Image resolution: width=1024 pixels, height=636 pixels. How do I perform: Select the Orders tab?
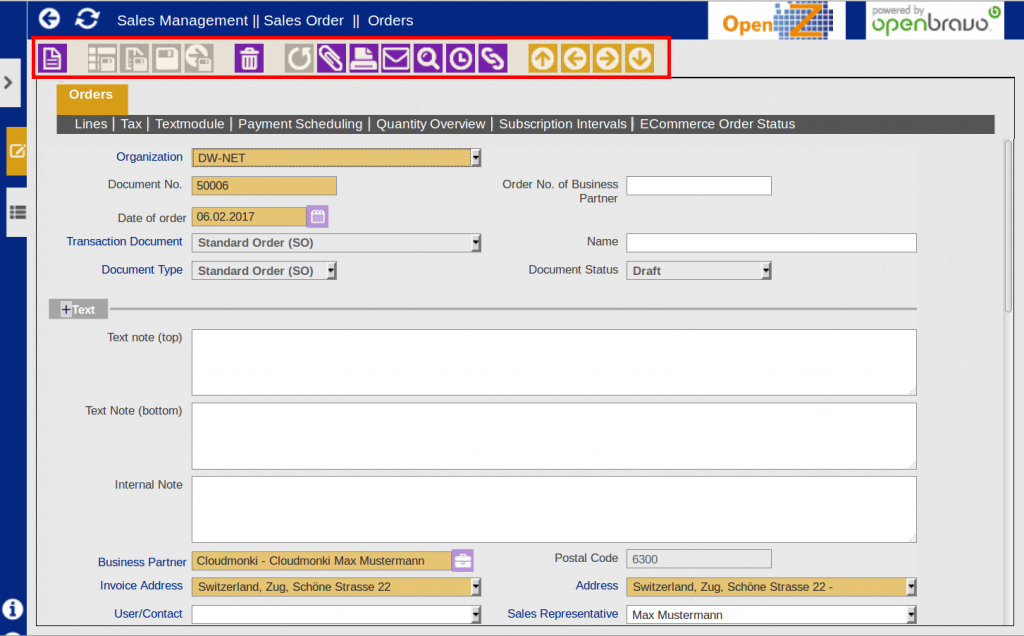coord(91,97)
